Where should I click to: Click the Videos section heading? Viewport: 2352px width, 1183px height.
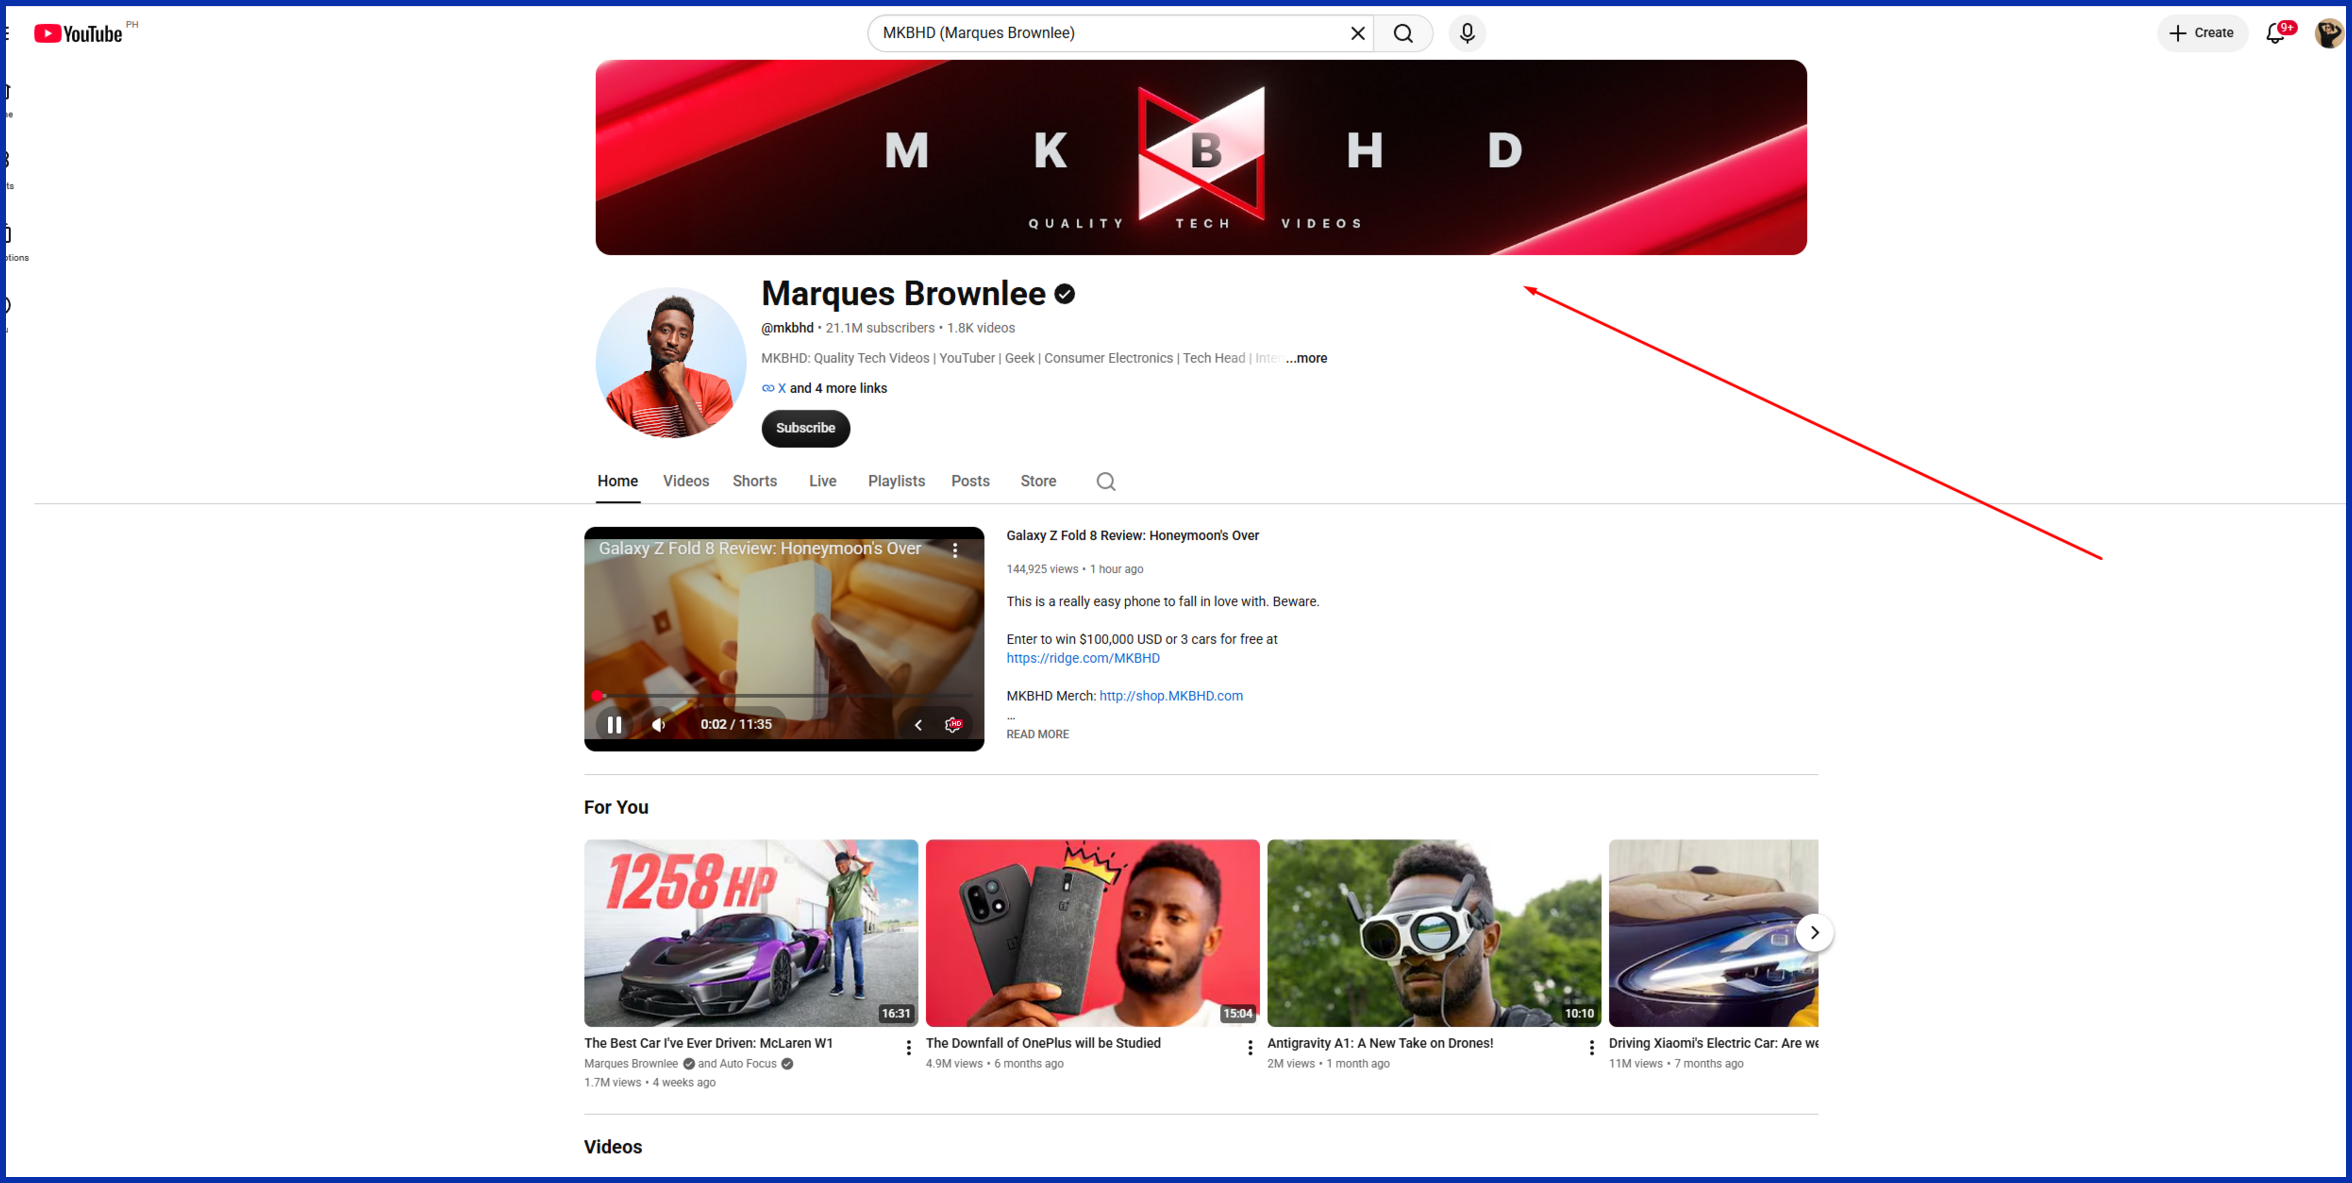coord(613,1147)
